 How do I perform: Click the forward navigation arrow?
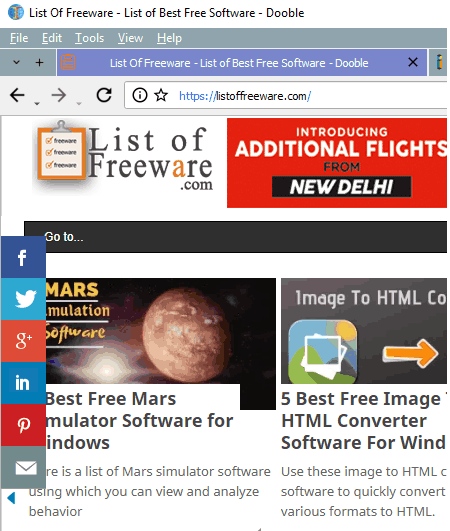pyautogui.click(x=59, y=95)
